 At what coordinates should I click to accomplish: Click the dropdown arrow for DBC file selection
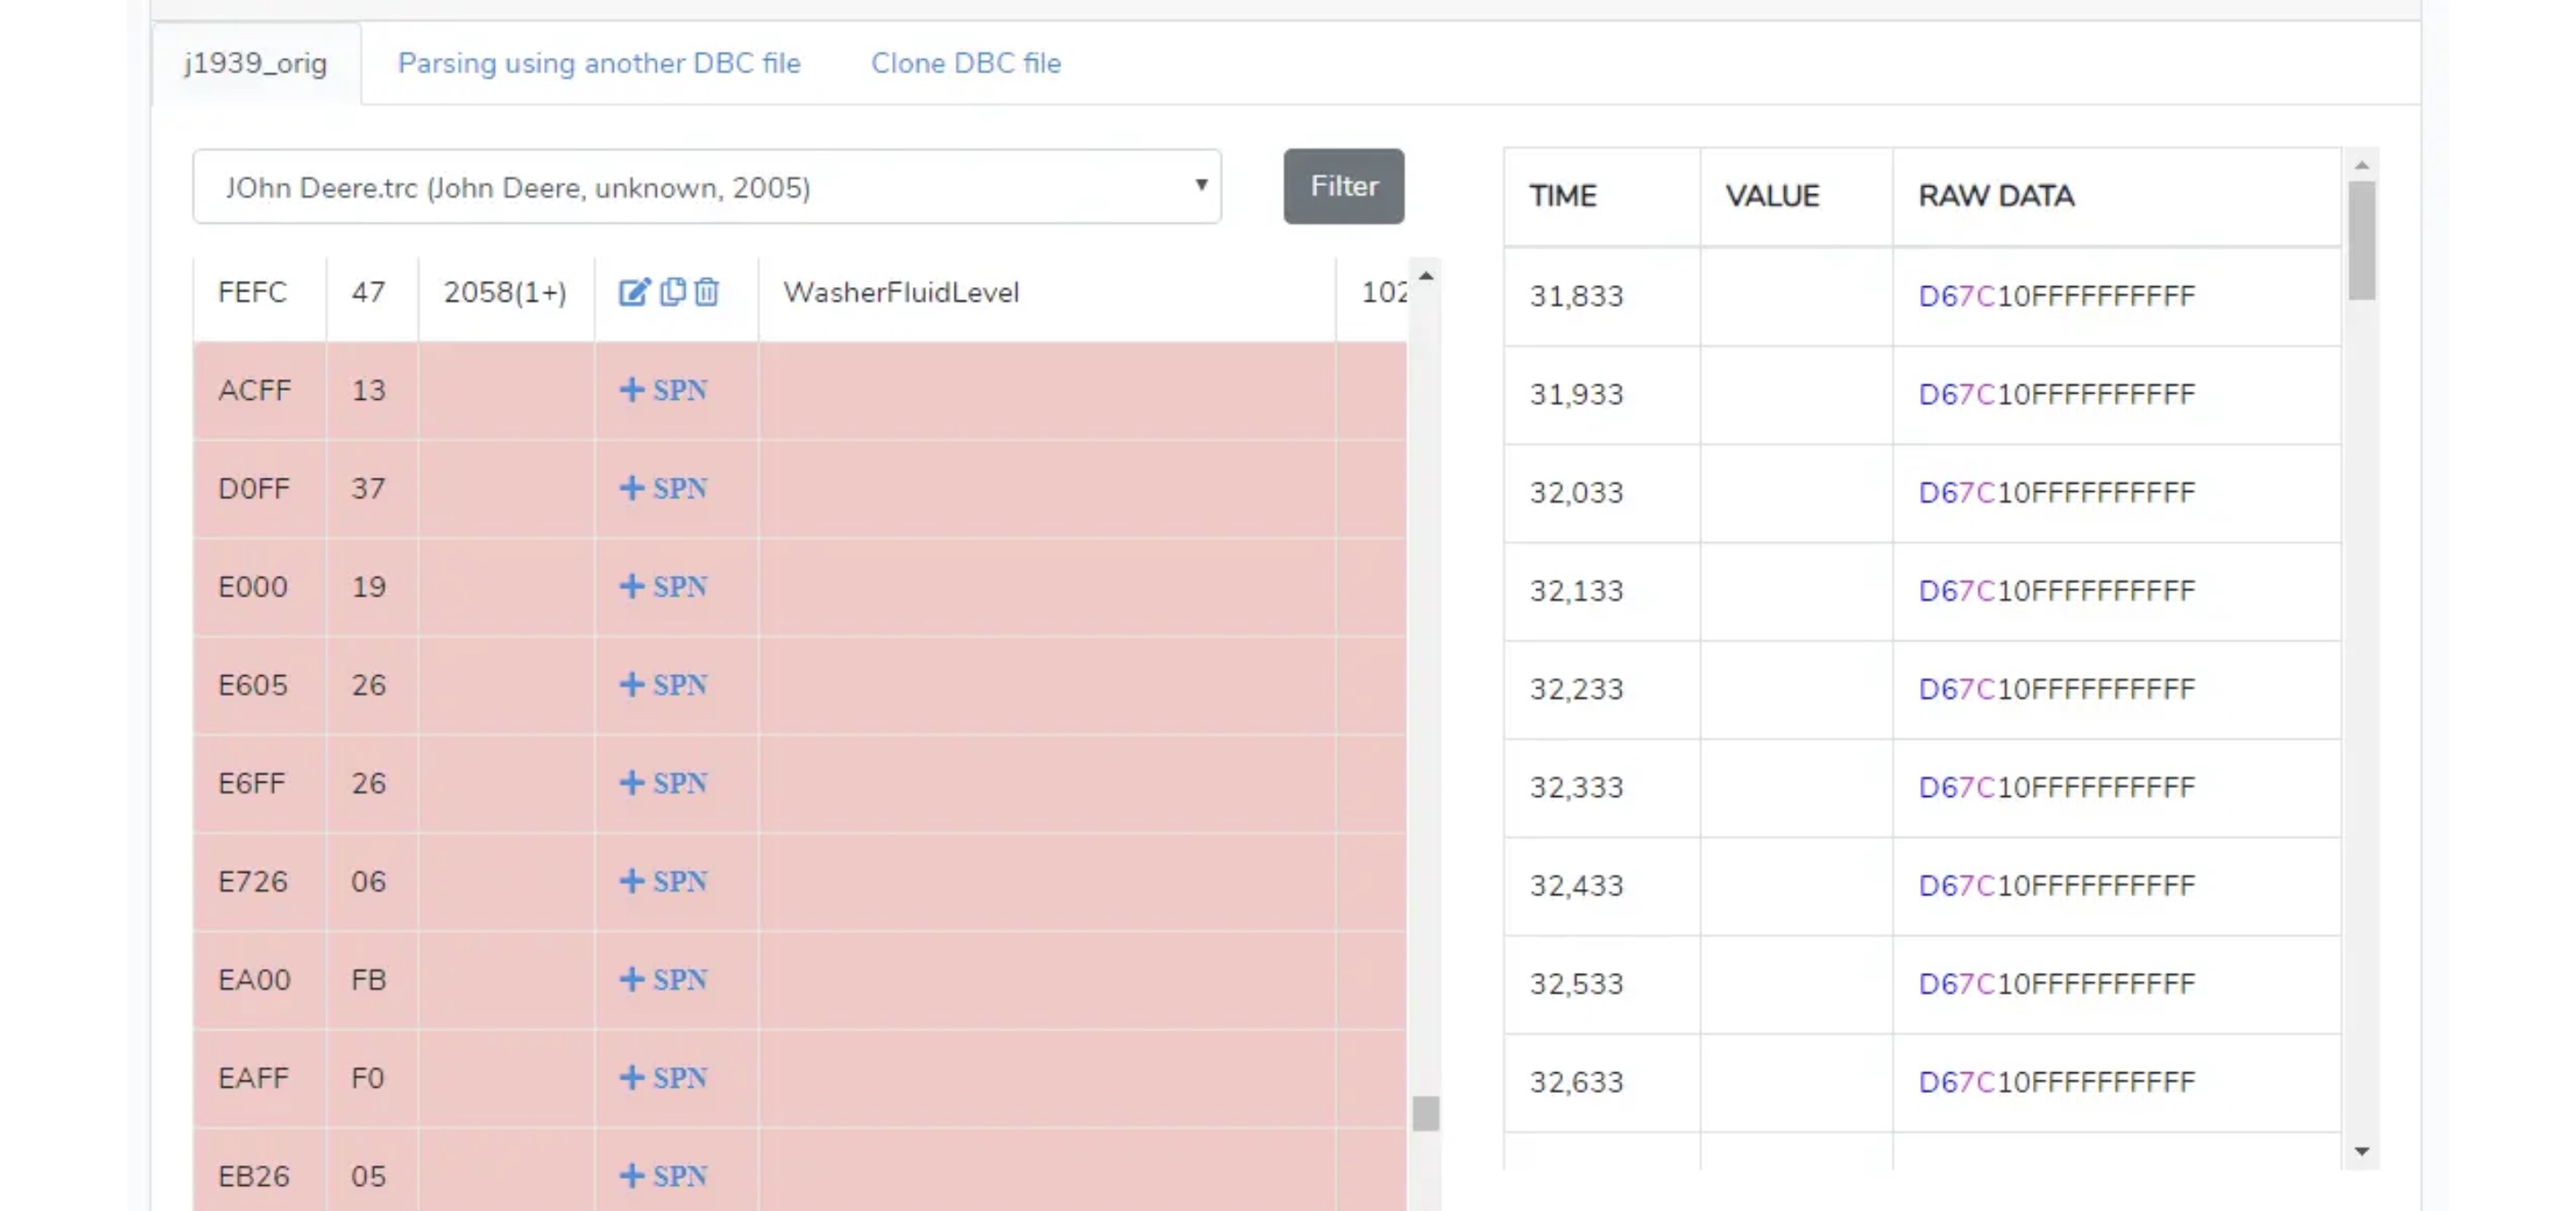pyautogui.click(x=1200, y=186)
